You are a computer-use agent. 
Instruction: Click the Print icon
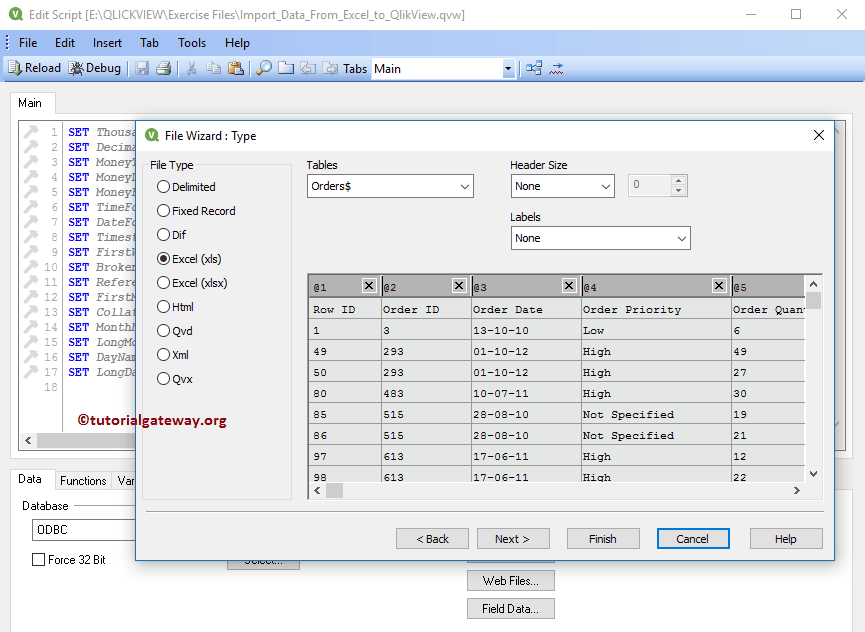click(x=163, y=67)
